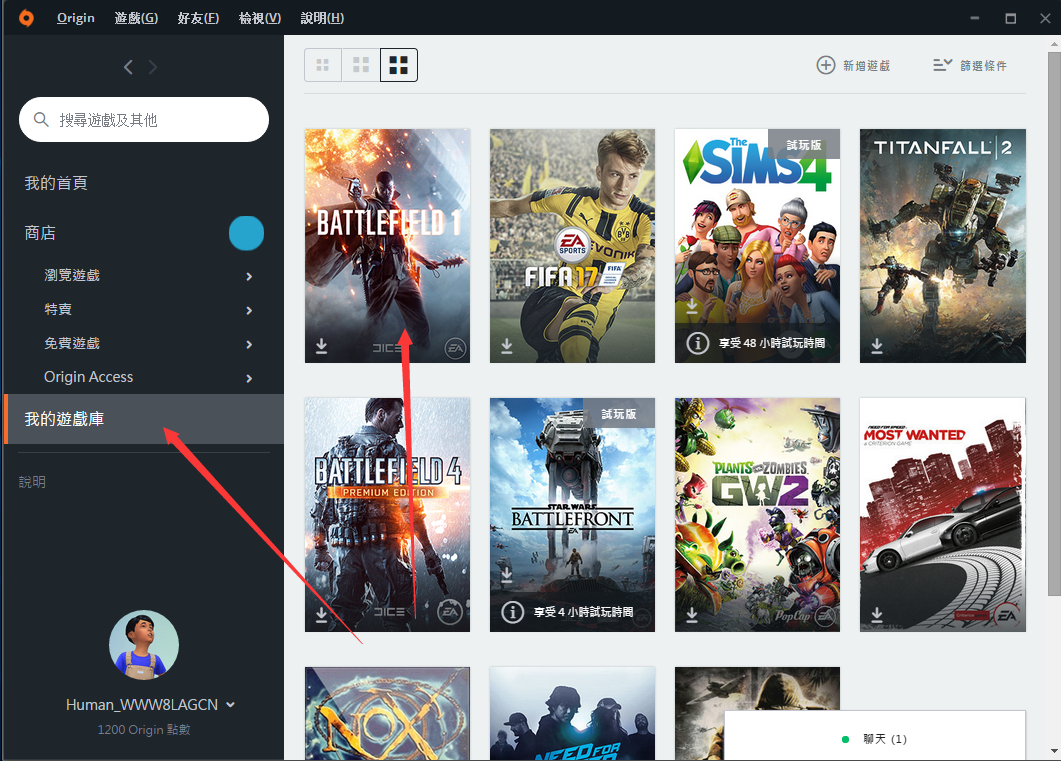
Task: Click the vertical scrollbar thumb of the library
Action: (1054, 323)
